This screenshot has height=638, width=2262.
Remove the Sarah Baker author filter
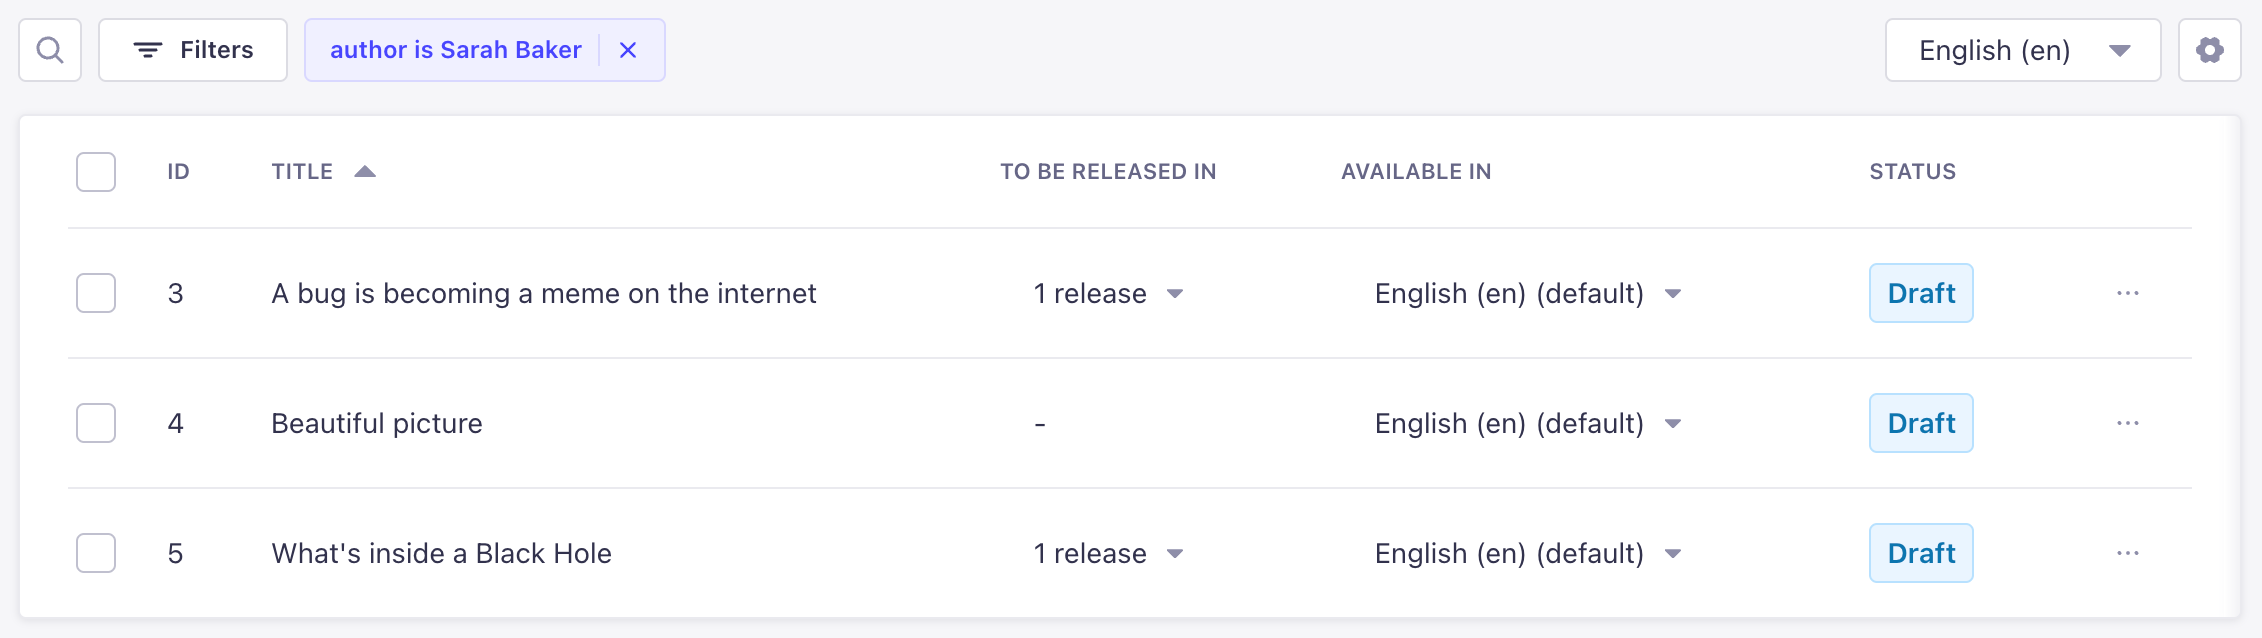pyautogui.click(x=628, y=49)
